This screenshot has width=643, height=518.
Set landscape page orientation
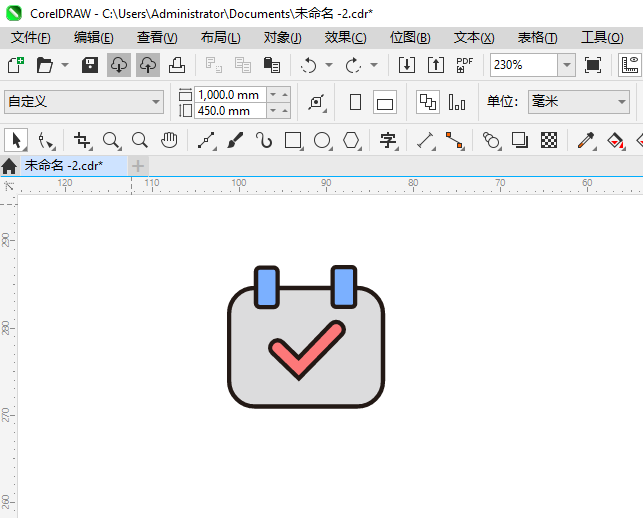385,102
